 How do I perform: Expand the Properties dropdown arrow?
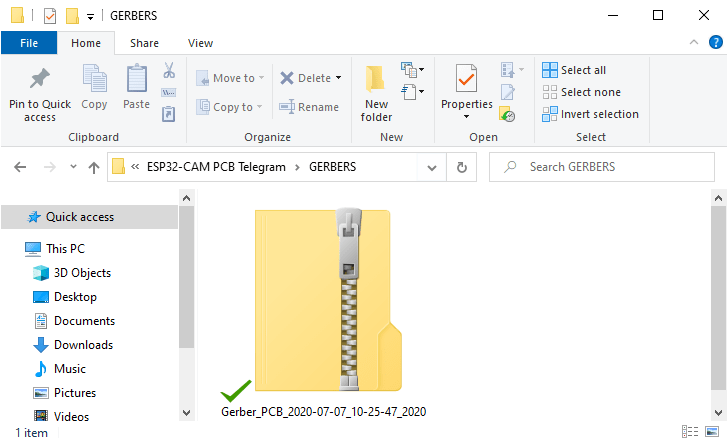[x=466, y=117]
